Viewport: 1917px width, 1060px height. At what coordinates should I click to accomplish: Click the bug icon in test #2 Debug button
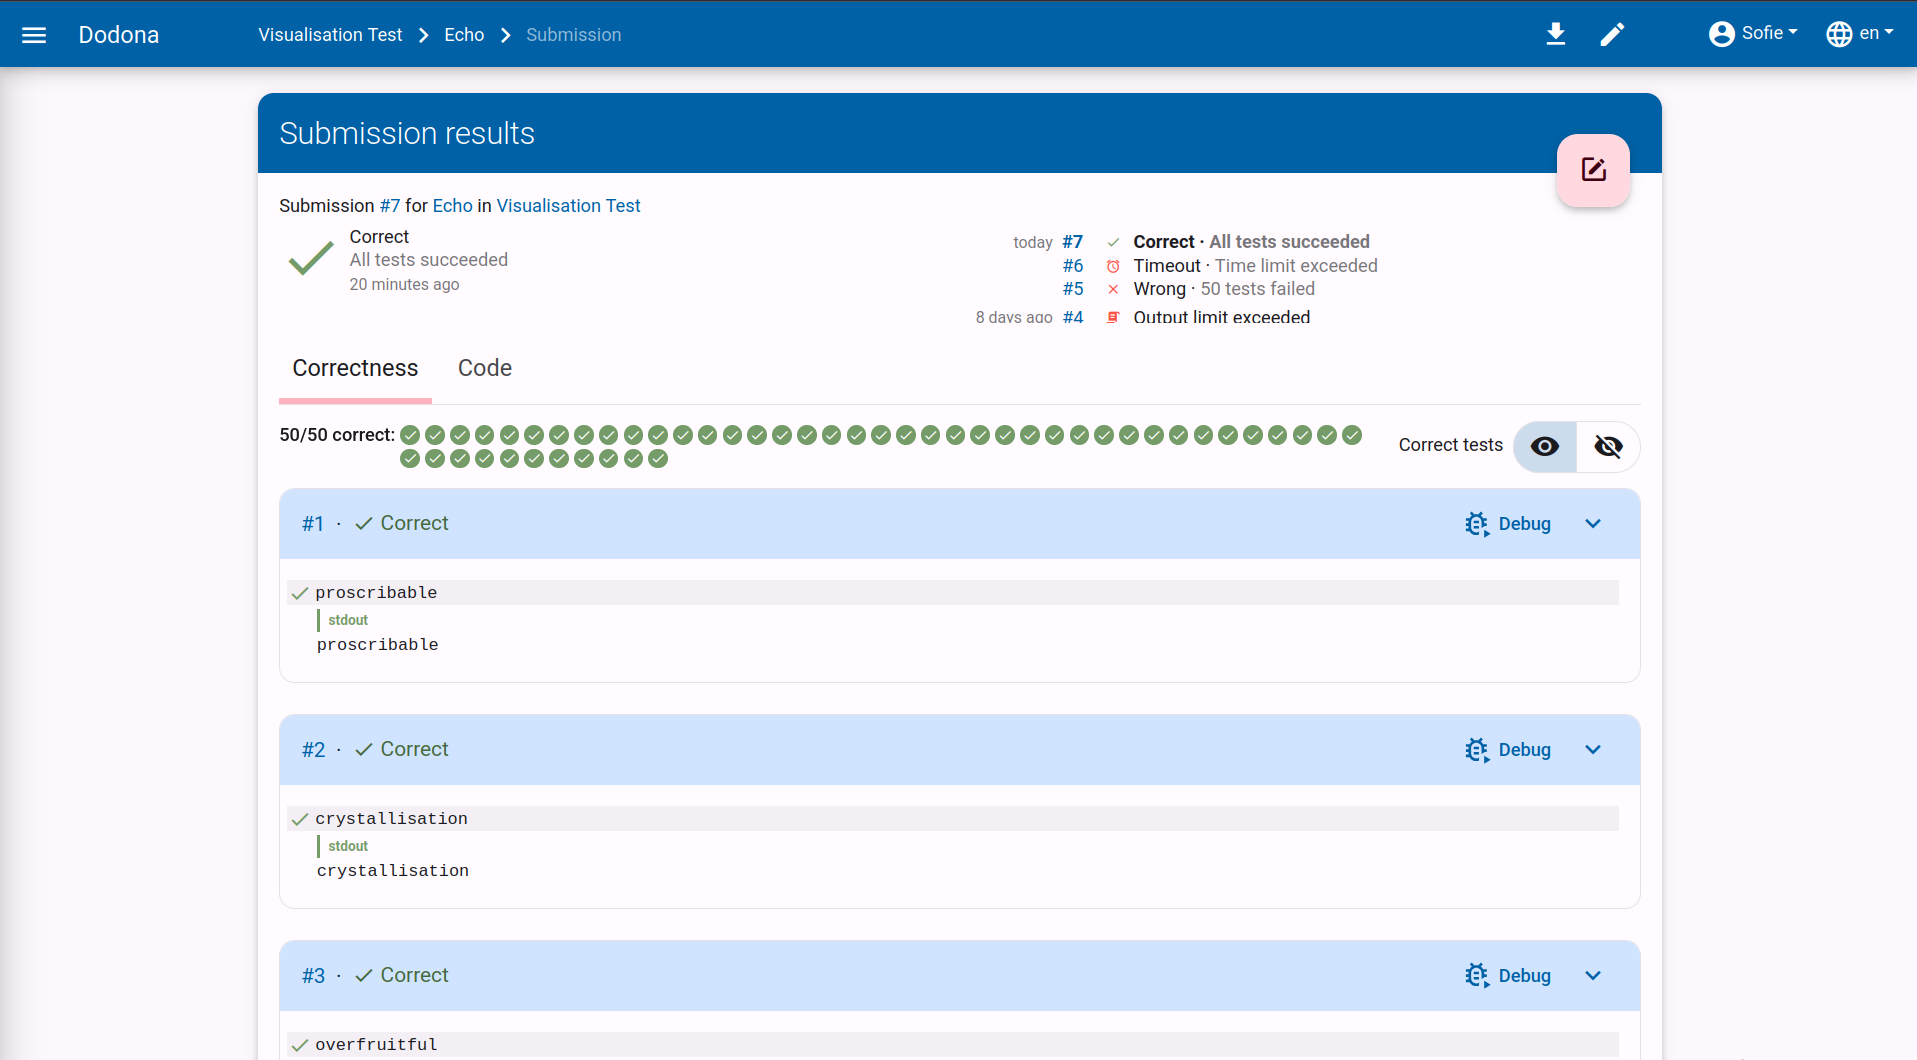(x=1477, y=750)
